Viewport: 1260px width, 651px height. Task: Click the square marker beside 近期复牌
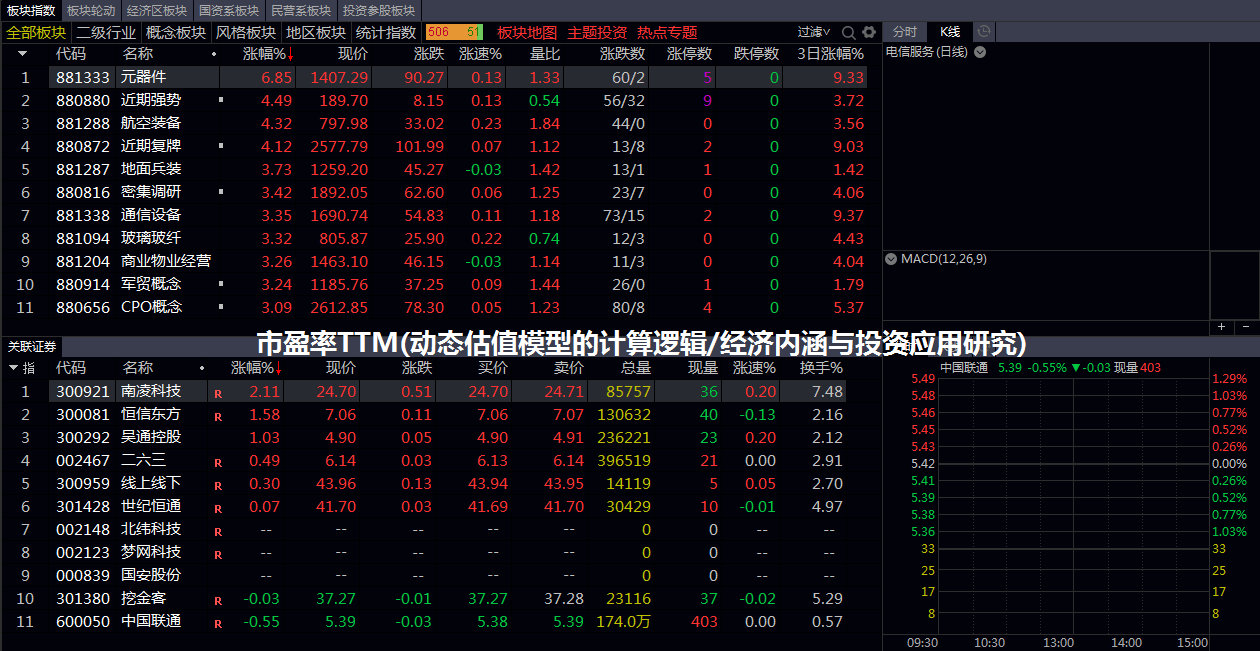point(220,146)
